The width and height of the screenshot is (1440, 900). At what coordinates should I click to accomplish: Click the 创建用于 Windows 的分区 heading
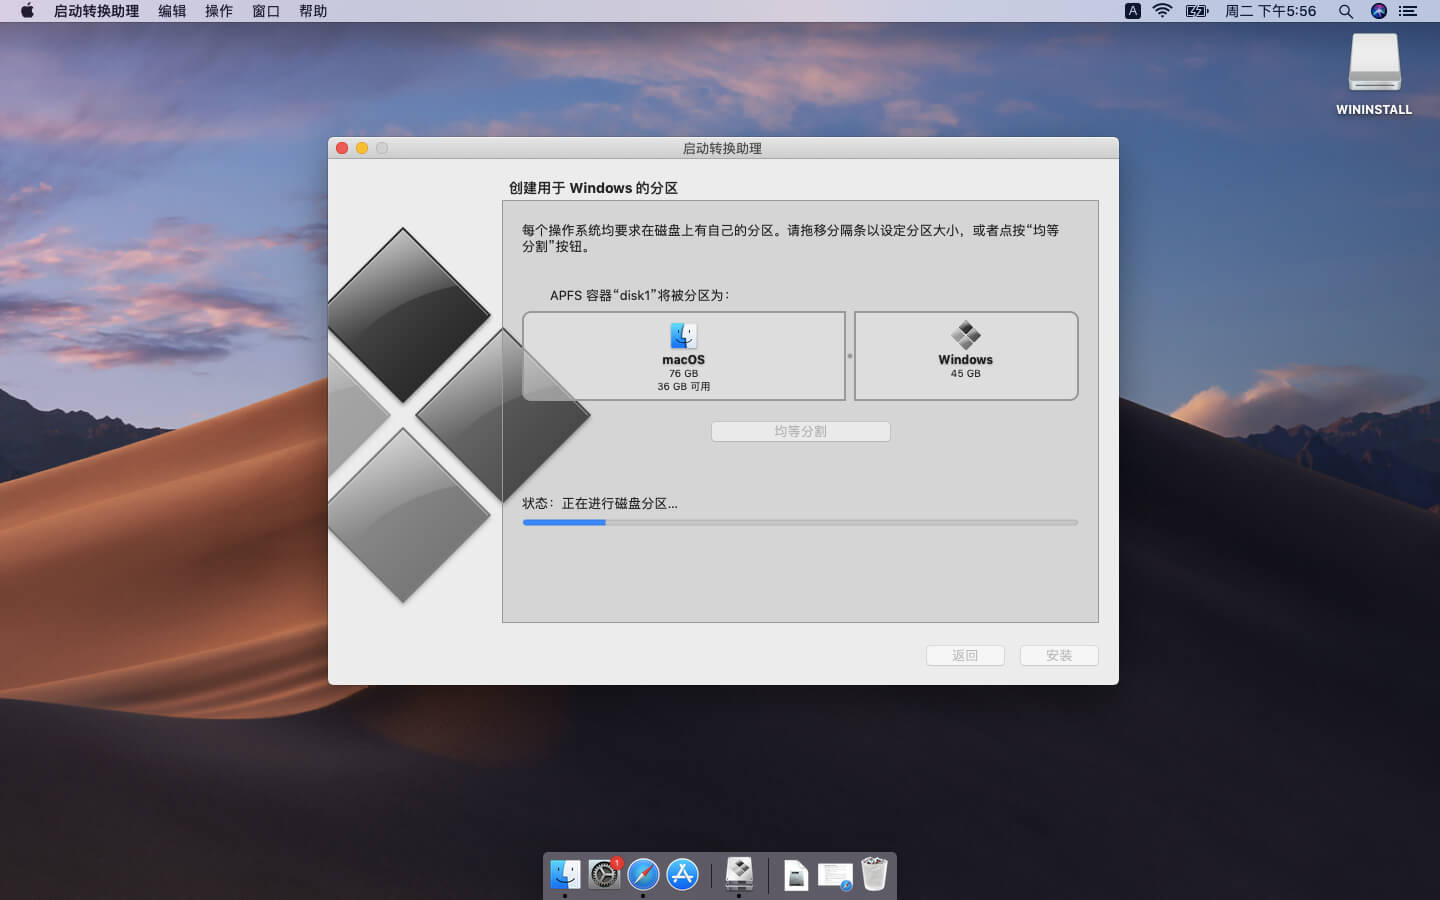(x=593, y=188)
